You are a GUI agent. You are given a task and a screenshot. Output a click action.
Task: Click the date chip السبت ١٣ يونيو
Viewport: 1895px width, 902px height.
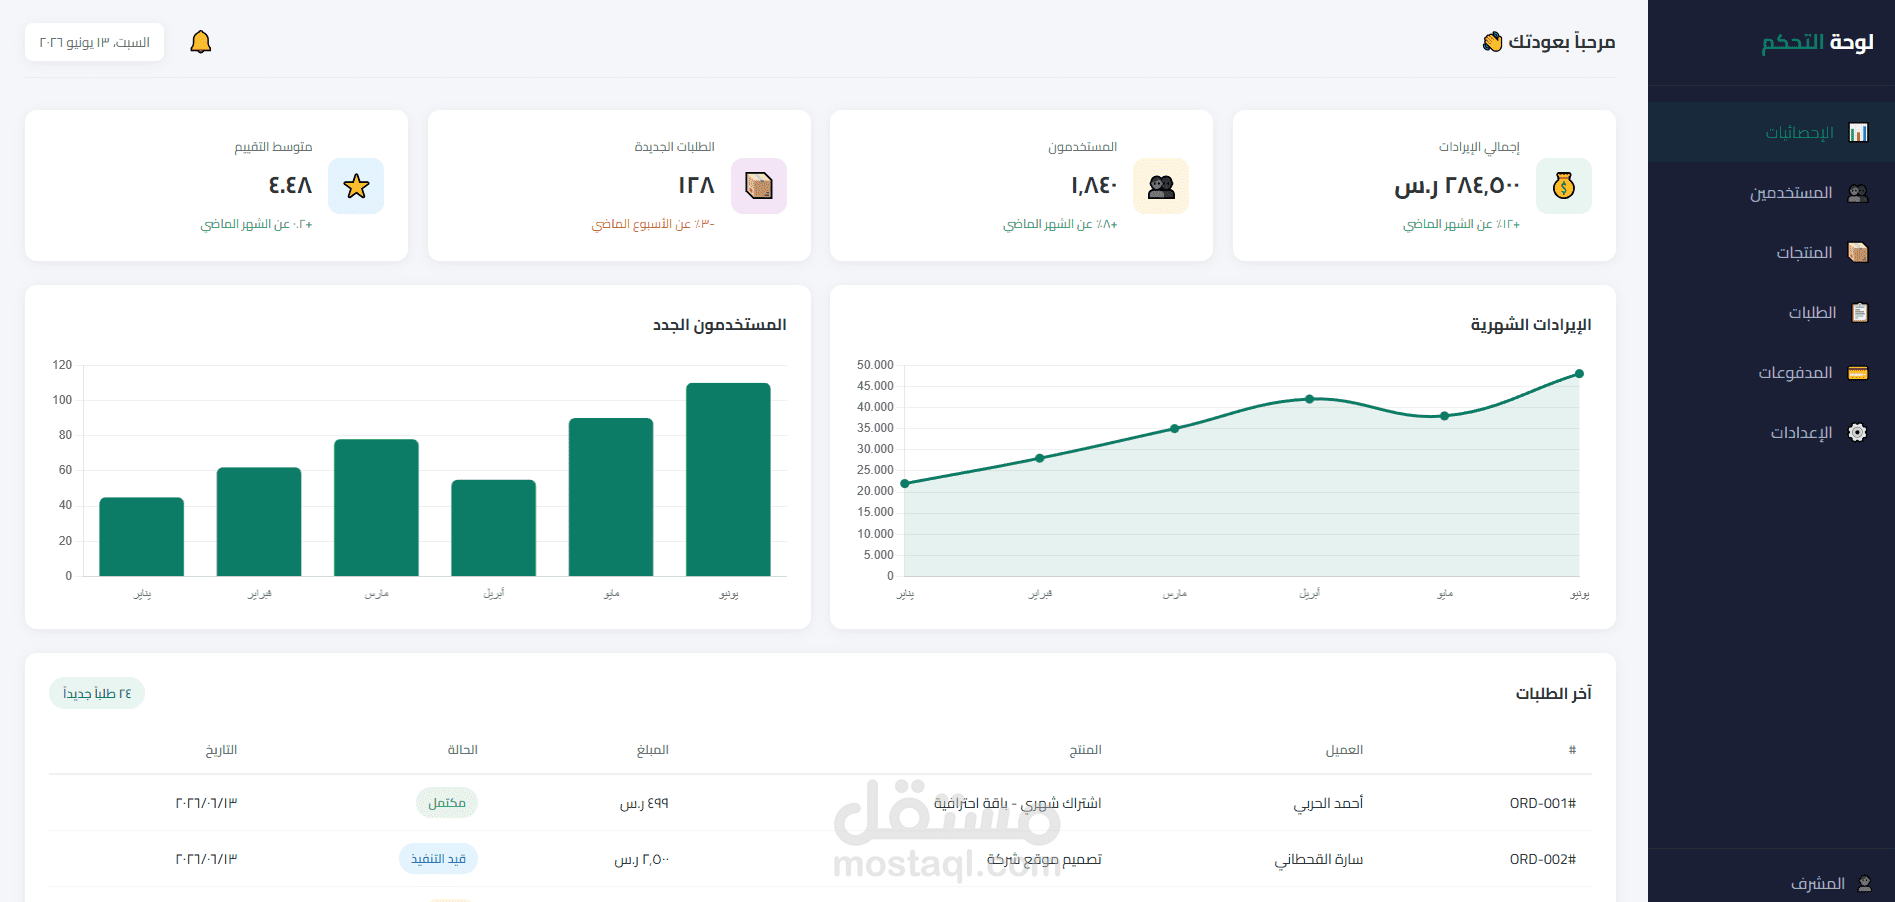[95, 42]
